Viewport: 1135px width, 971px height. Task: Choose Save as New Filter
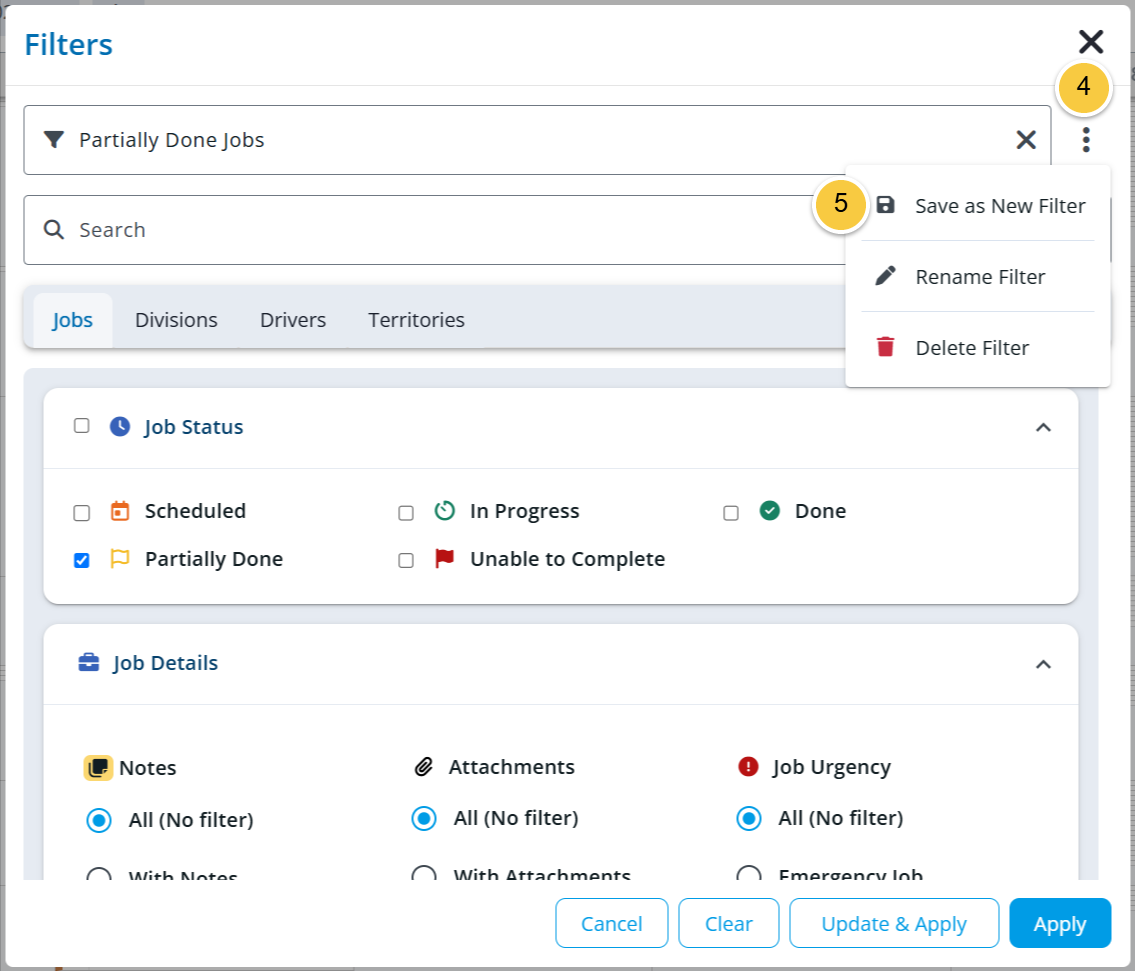(x=978, y=206)
